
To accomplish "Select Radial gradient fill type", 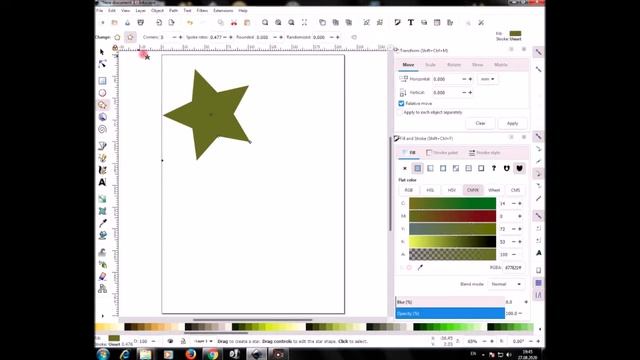I will point(443,168).
